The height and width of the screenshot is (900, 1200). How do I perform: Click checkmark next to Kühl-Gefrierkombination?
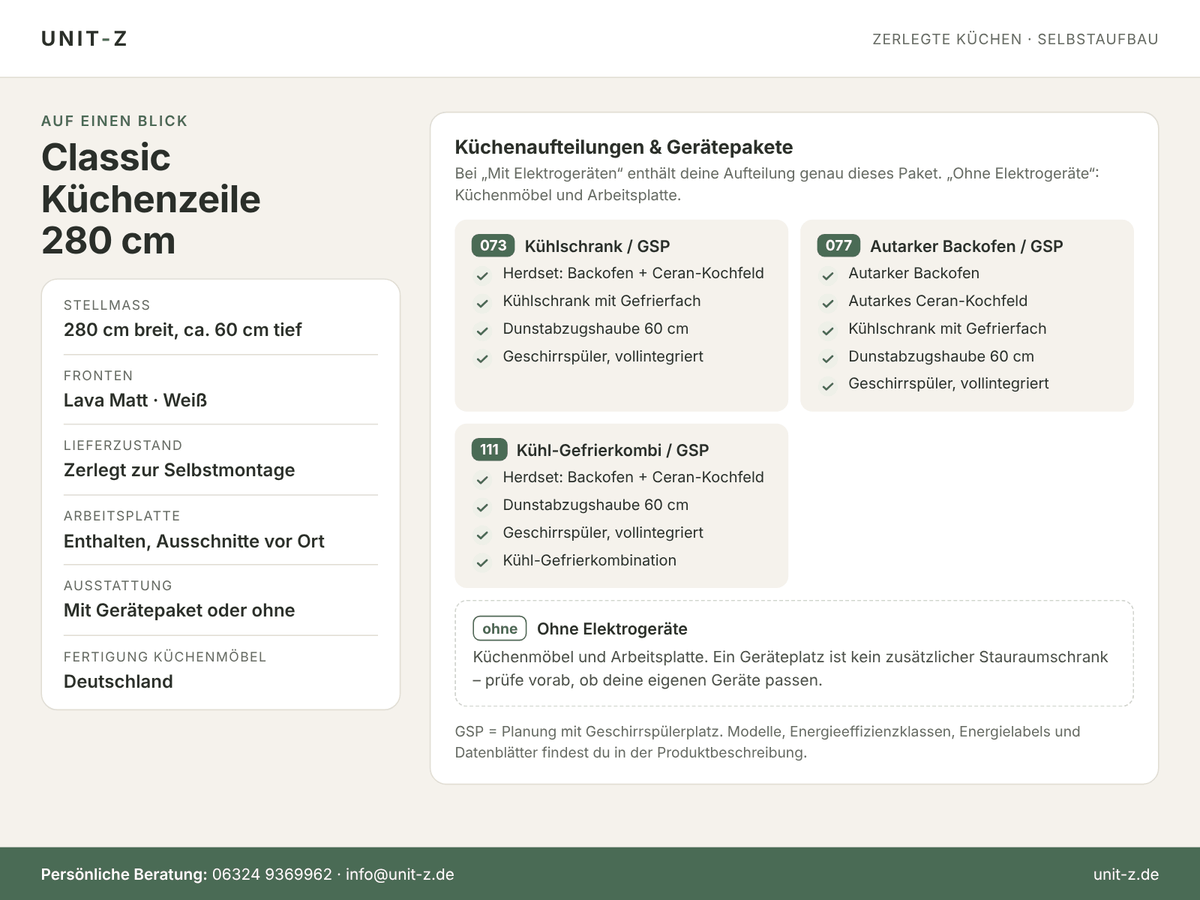(483, 562)
